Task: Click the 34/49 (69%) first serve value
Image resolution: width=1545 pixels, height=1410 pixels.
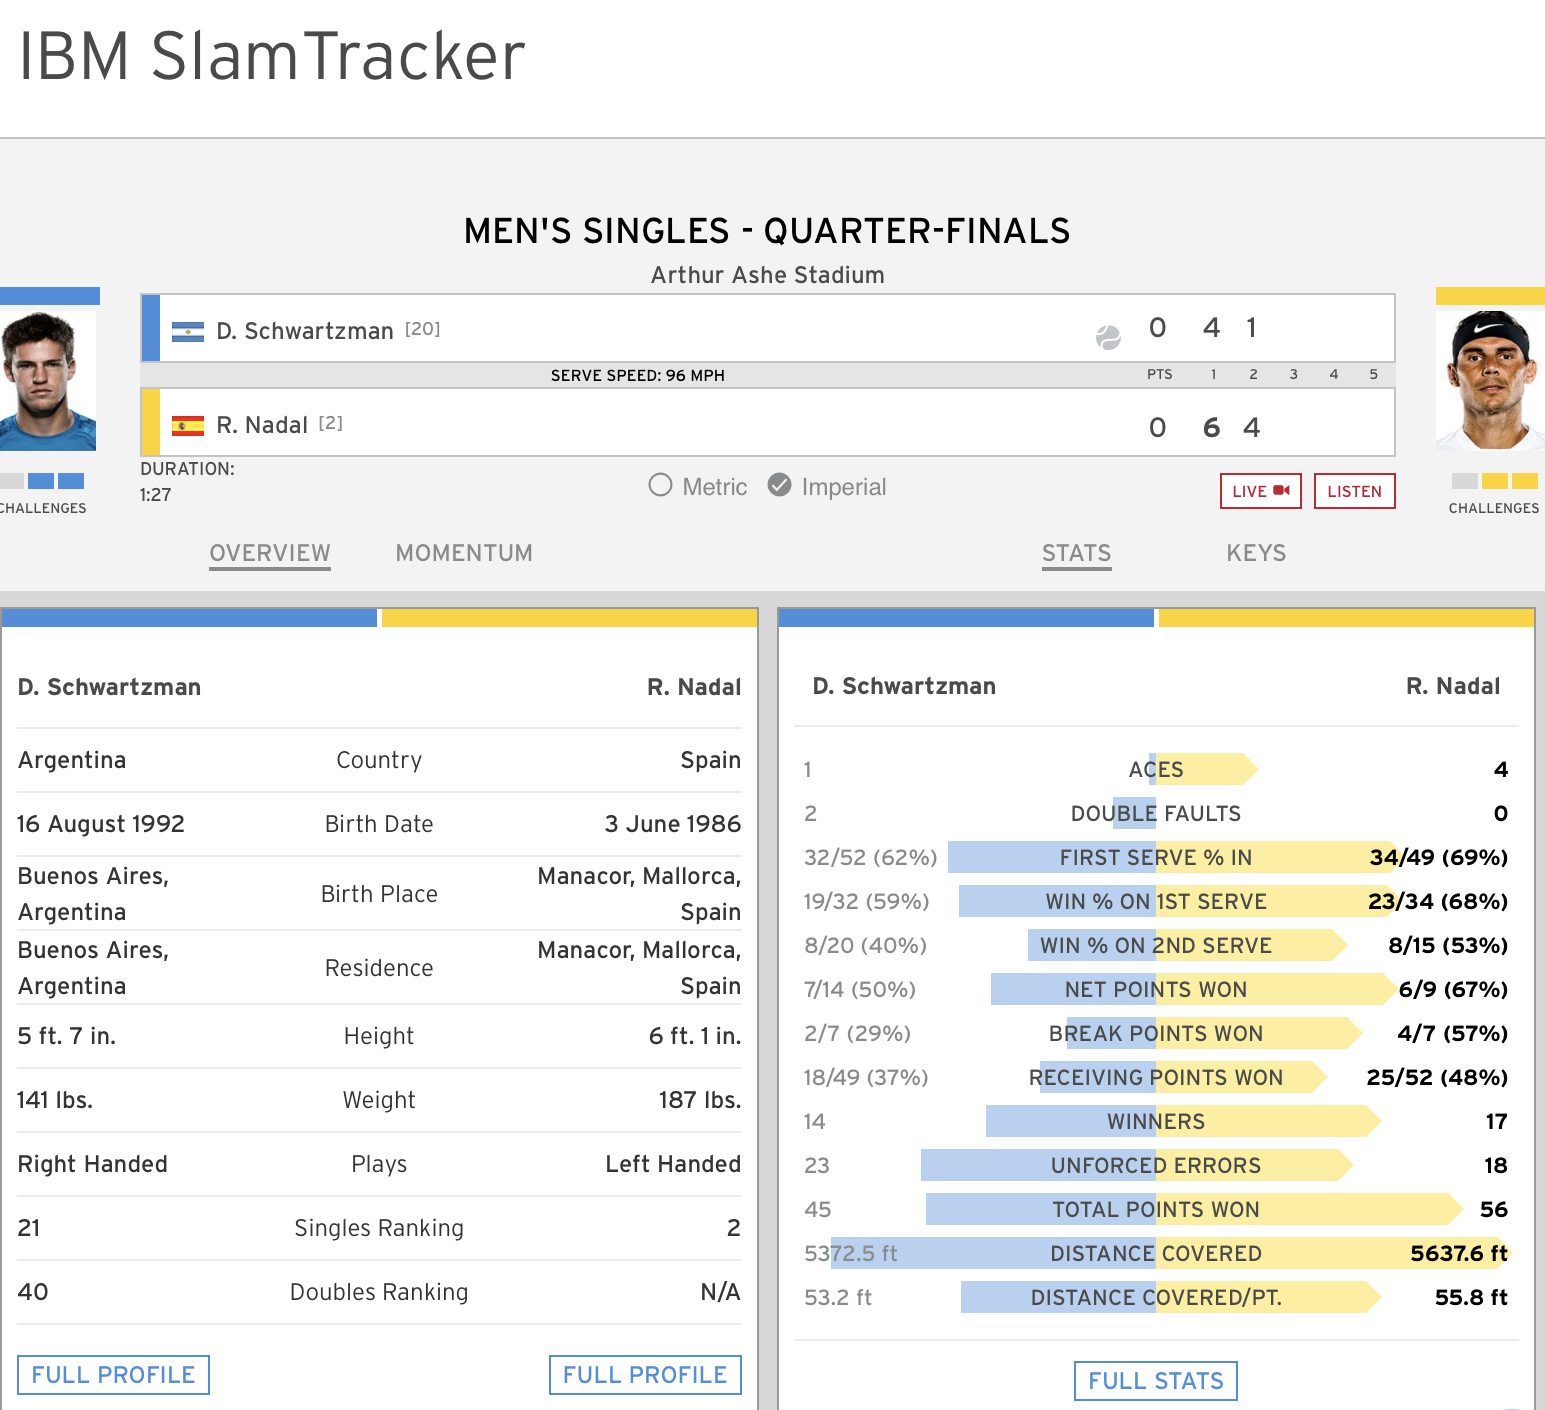Action: (1439, 857)
